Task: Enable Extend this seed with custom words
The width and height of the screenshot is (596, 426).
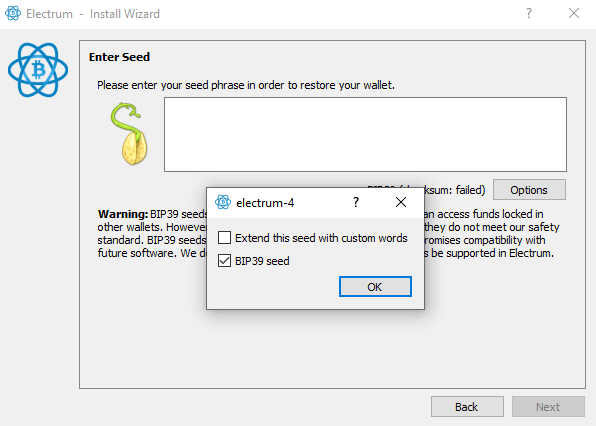Action: pyautogui.click(x=224, y=238)
